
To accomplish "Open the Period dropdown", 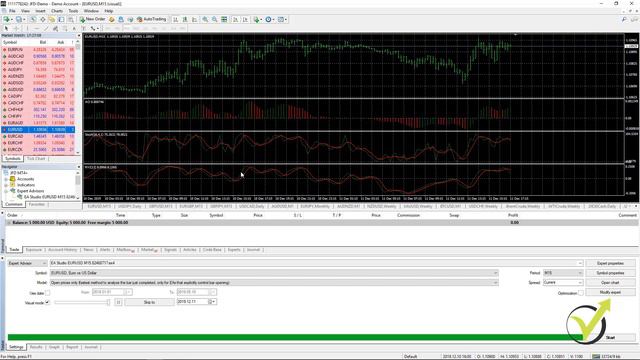I will click(563, 273).
